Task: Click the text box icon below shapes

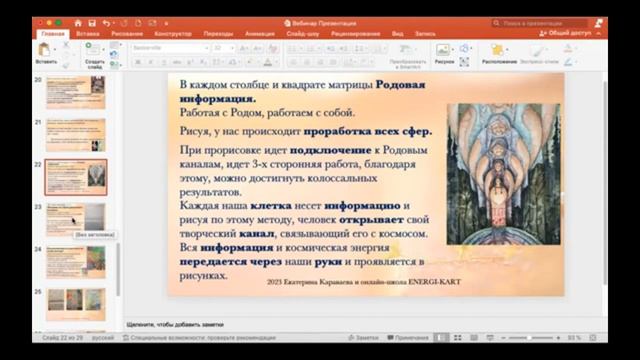Action: (464, 62)
